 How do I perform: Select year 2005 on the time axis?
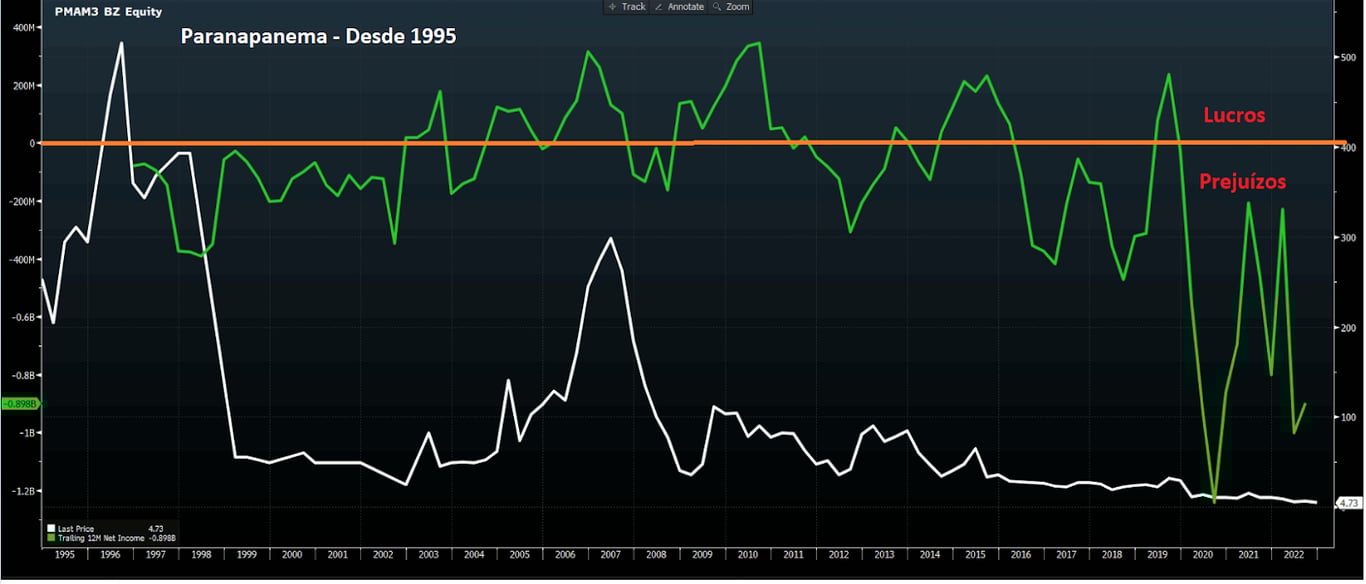tap(520, 553)
